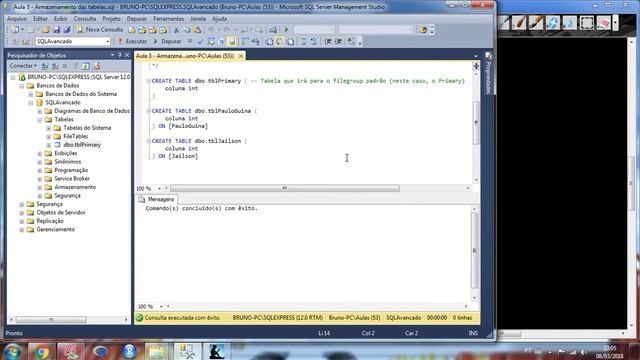The image size is (640, 360).
Task: Click the Copy icon in toolbar
Action: [x=187, y=29]
